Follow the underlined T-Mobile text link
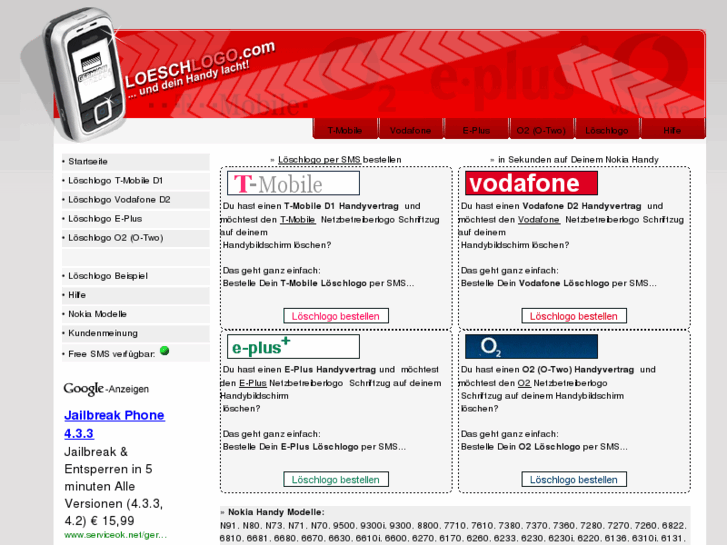Screen dimensions: 727x545 (298, 219)
